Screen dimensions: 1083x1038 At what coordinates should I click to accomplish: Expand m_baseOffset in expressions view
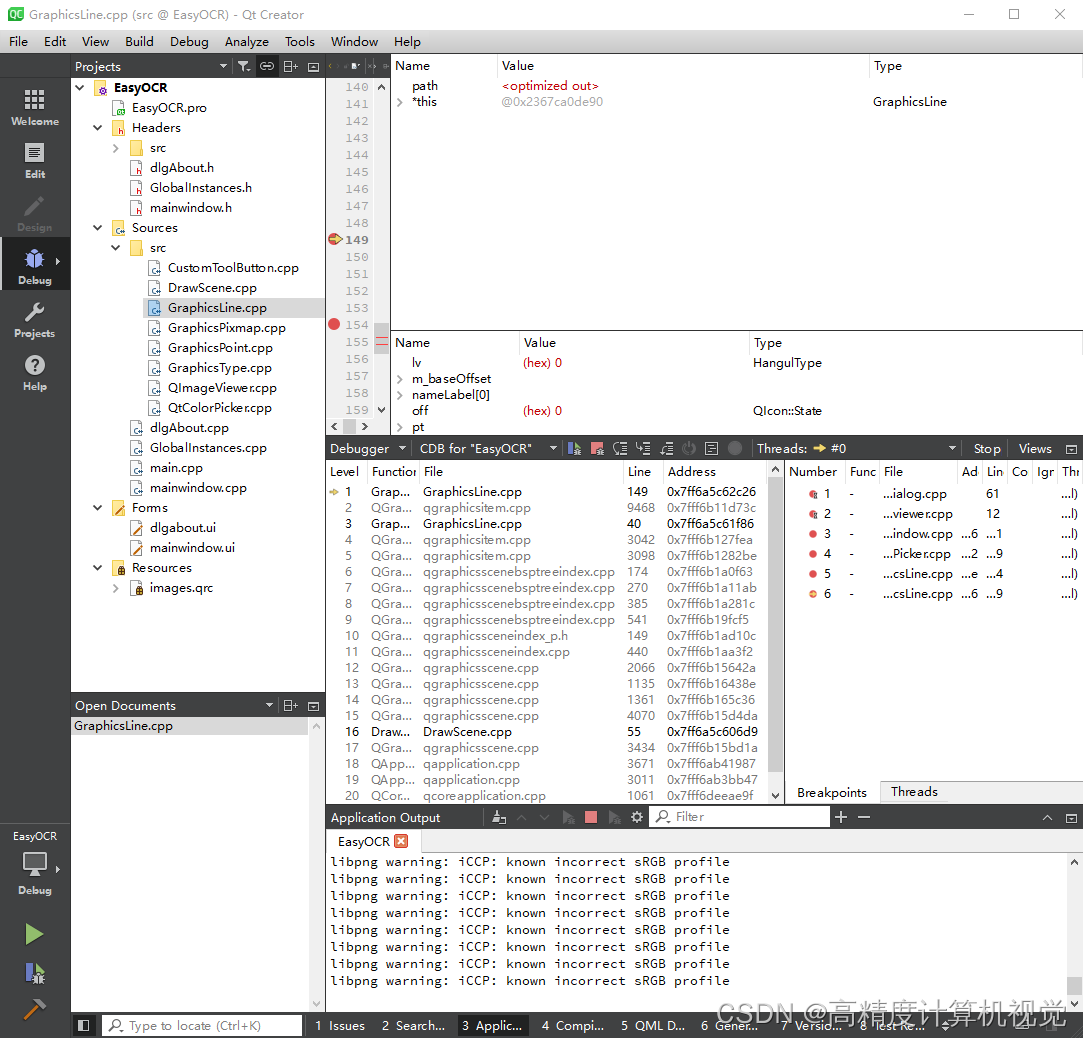click(400, 378)
